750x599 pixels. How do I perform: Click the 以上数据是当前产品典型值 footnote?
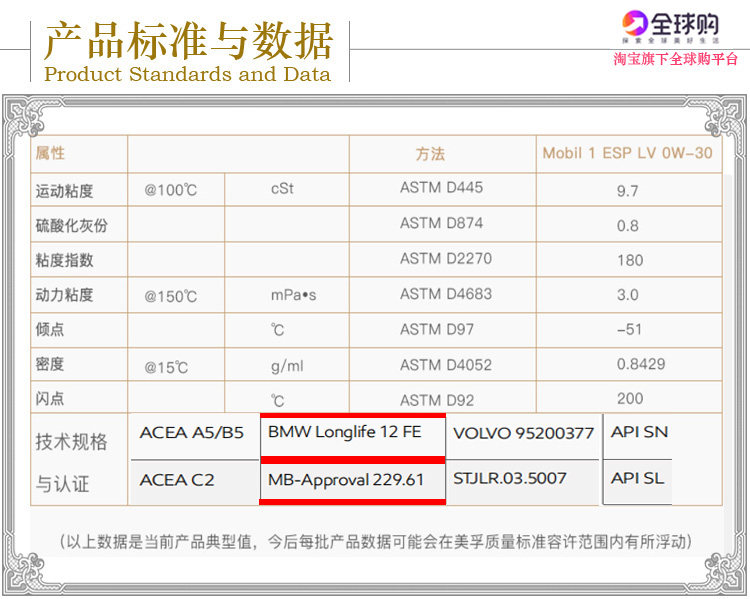point(375,542)
